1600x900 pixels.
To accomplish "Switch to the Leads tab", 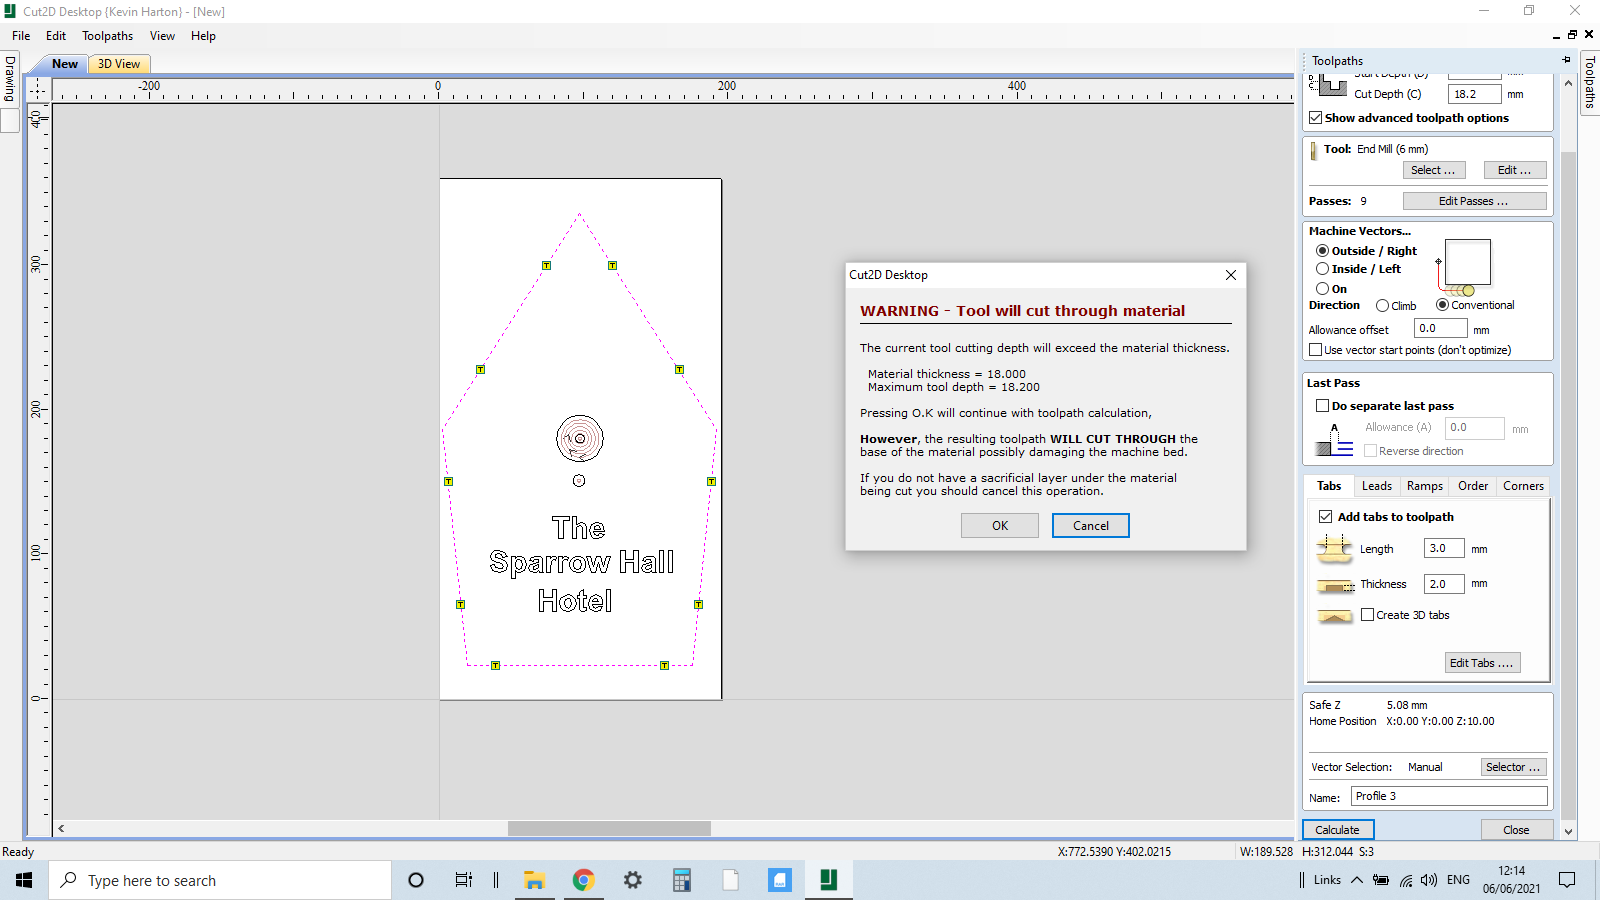I will pyautogui.click(x=1377, y=485).
